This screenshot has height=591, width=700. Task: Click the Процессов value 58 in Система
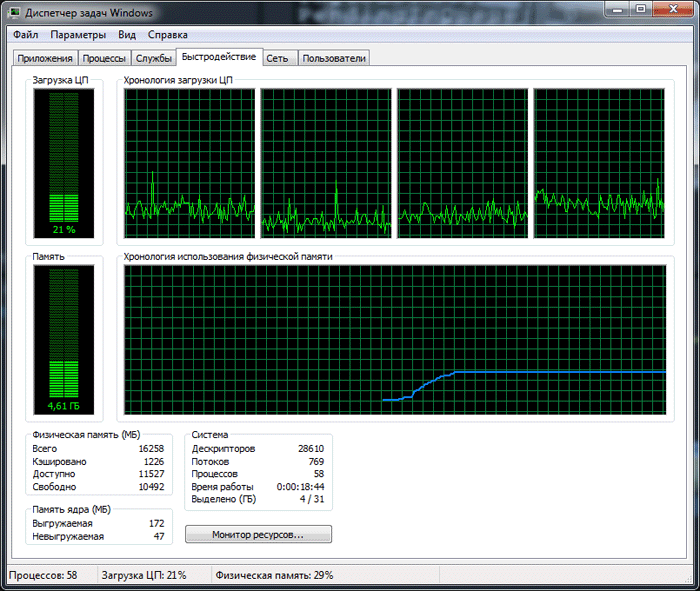(x=319, y=474)
